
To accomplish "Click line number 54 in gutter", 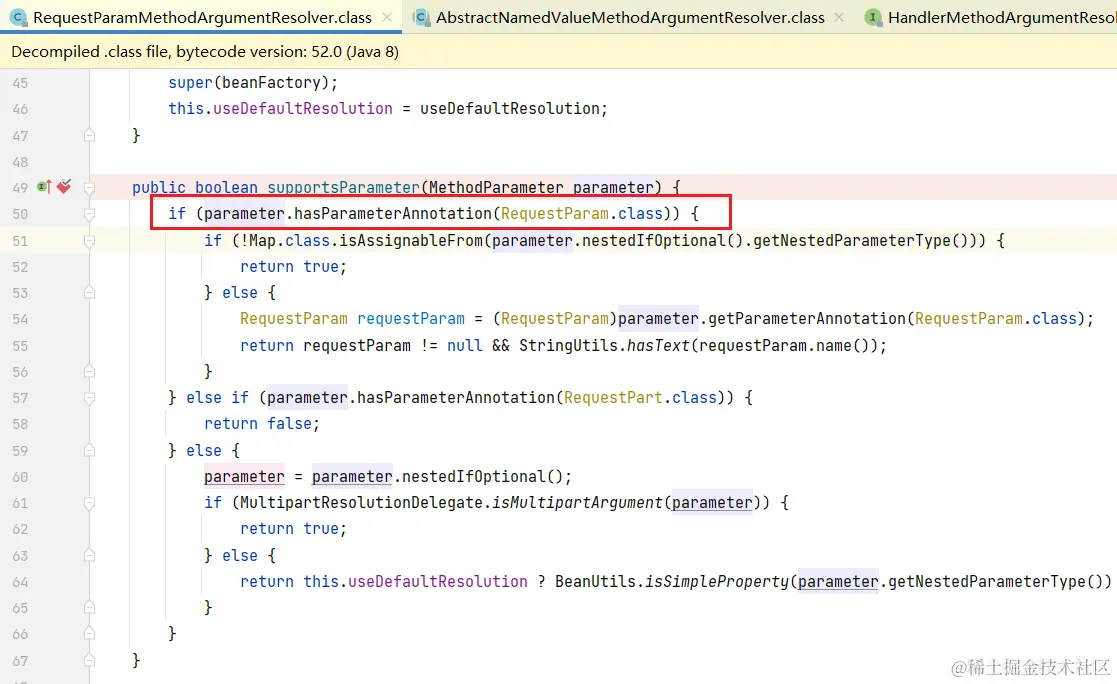I will (x=20, y=318).
